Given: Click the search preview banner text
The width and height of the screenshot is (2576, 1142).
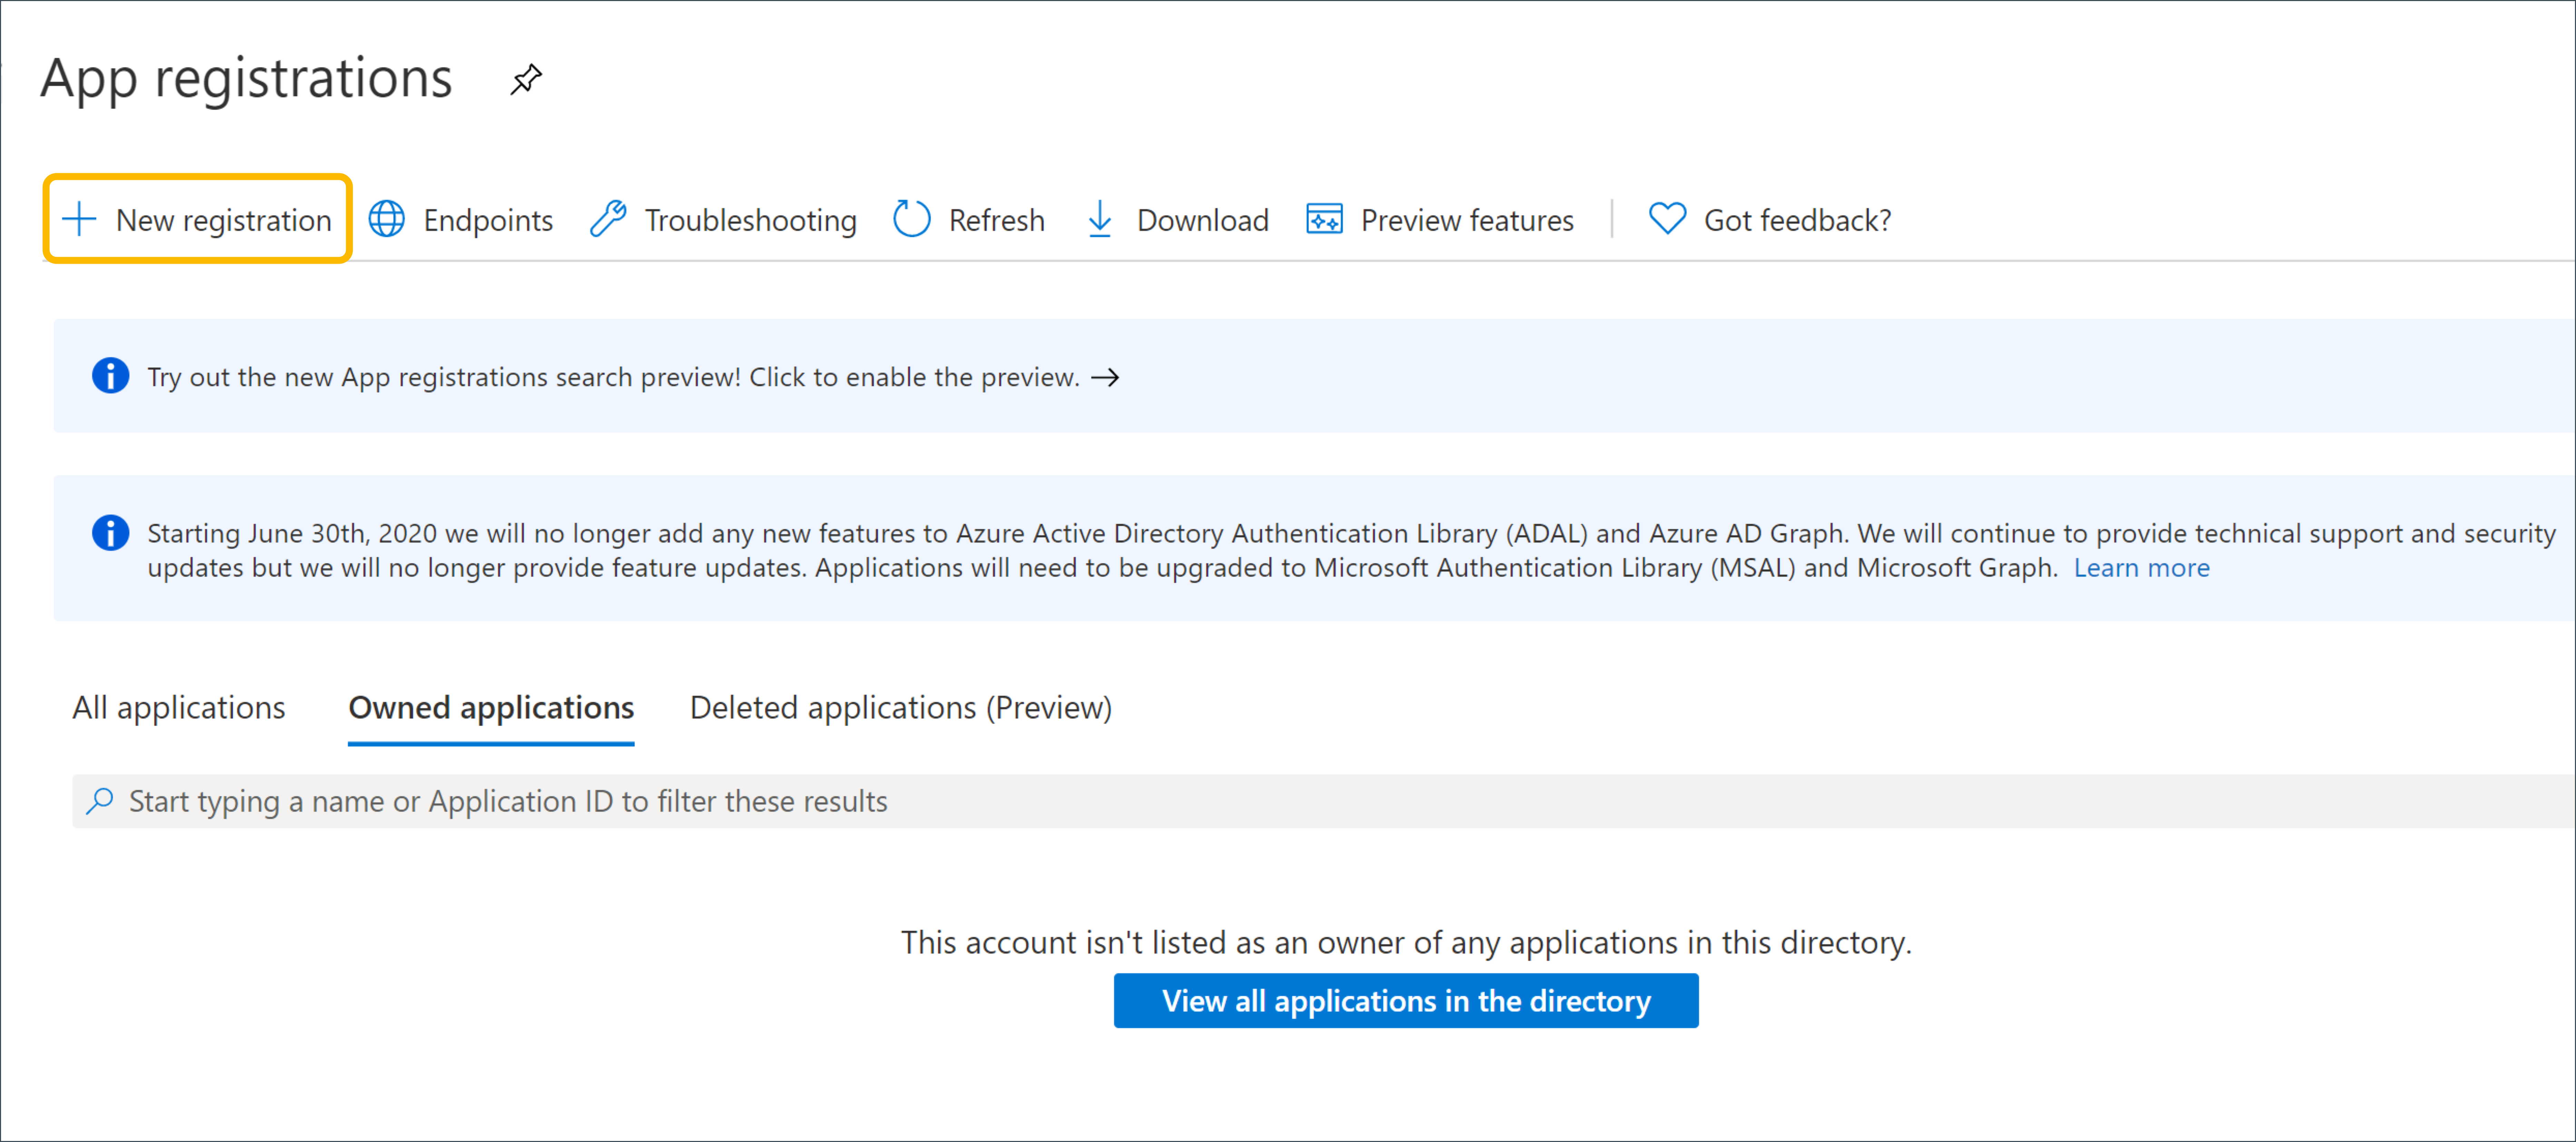Looking at the screenshot, I should (x=613, y=377).
